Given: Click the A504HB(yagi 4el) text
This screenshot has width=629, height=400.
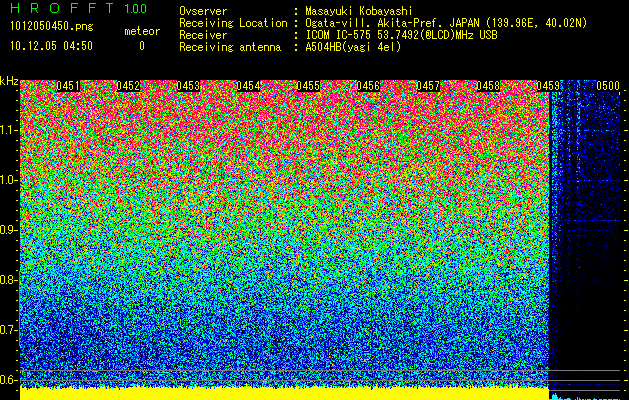Looking at the screenshot, I should pyautogui.click(x=353, y=47).
